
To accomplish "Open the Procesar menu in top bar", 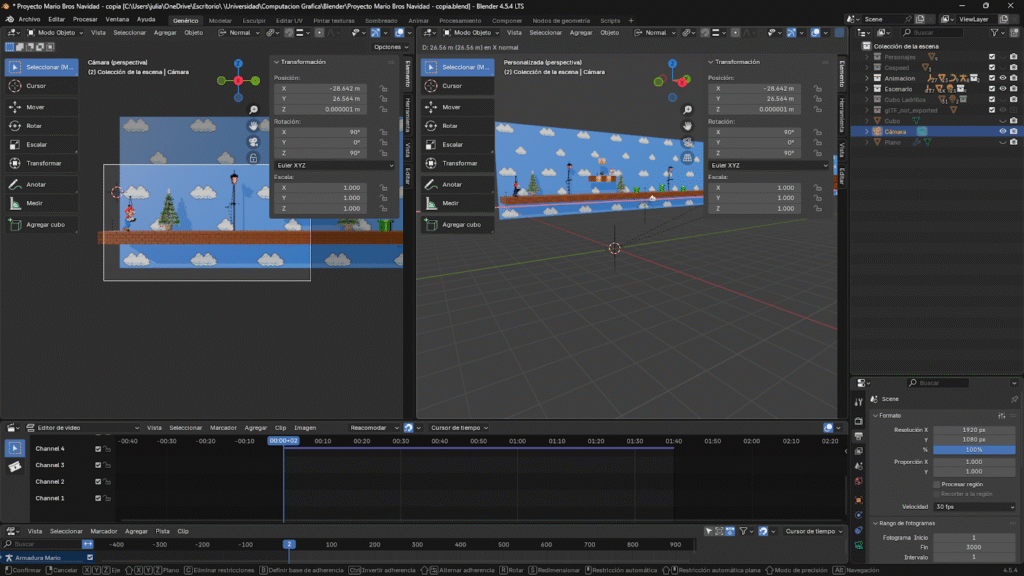I will tap(85, 19).
